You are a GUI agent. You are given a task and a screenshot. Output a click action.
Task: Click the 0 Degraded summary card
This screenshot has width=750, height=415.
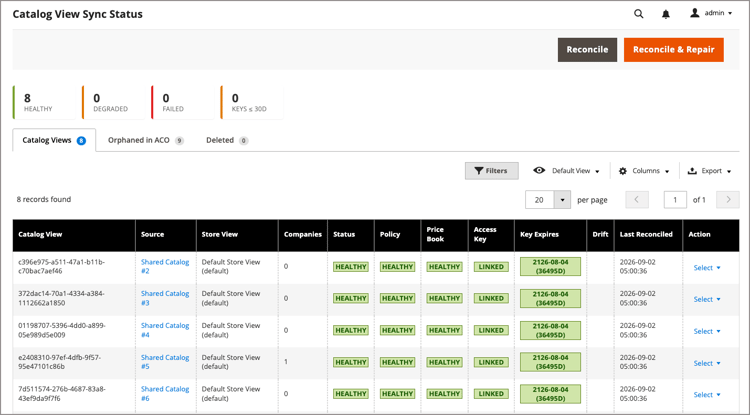point(113,102)
